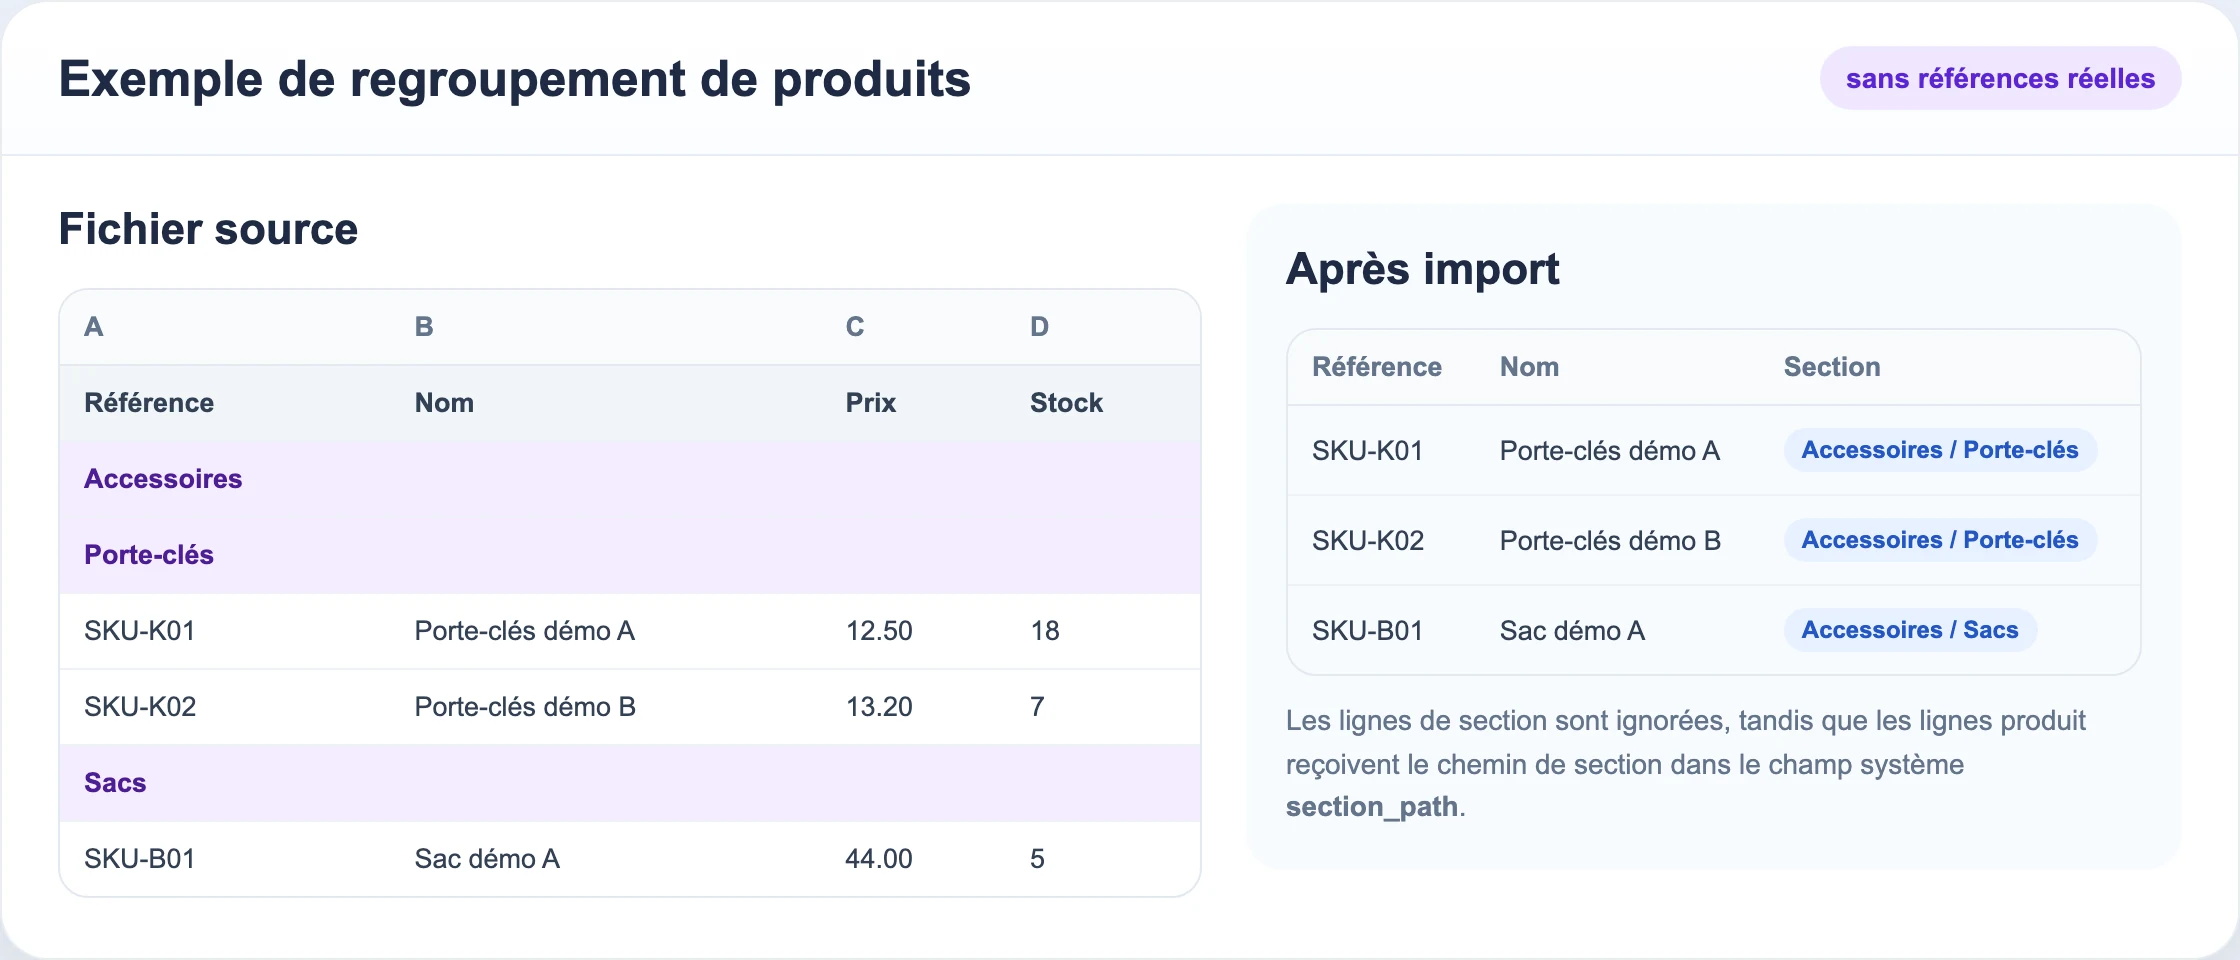This screenshot has width=2240, height=960.
Task: Click the 'Prix' header cell
Action: click(x=870, y=403)
